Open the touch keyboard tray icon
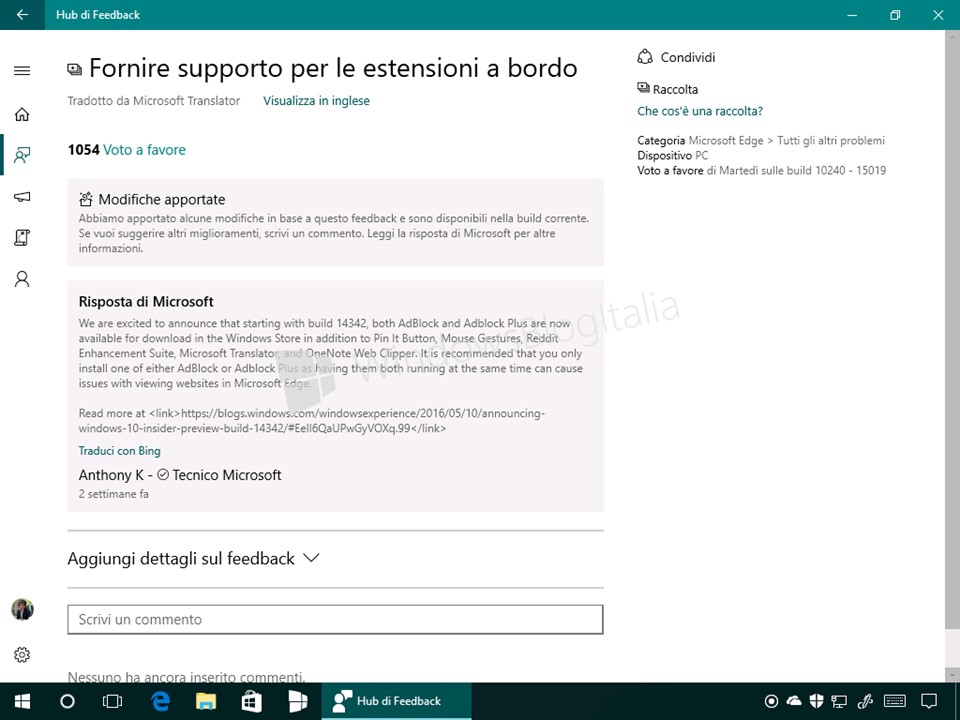The width and height of the screenshot is (960, 720). 895,701
